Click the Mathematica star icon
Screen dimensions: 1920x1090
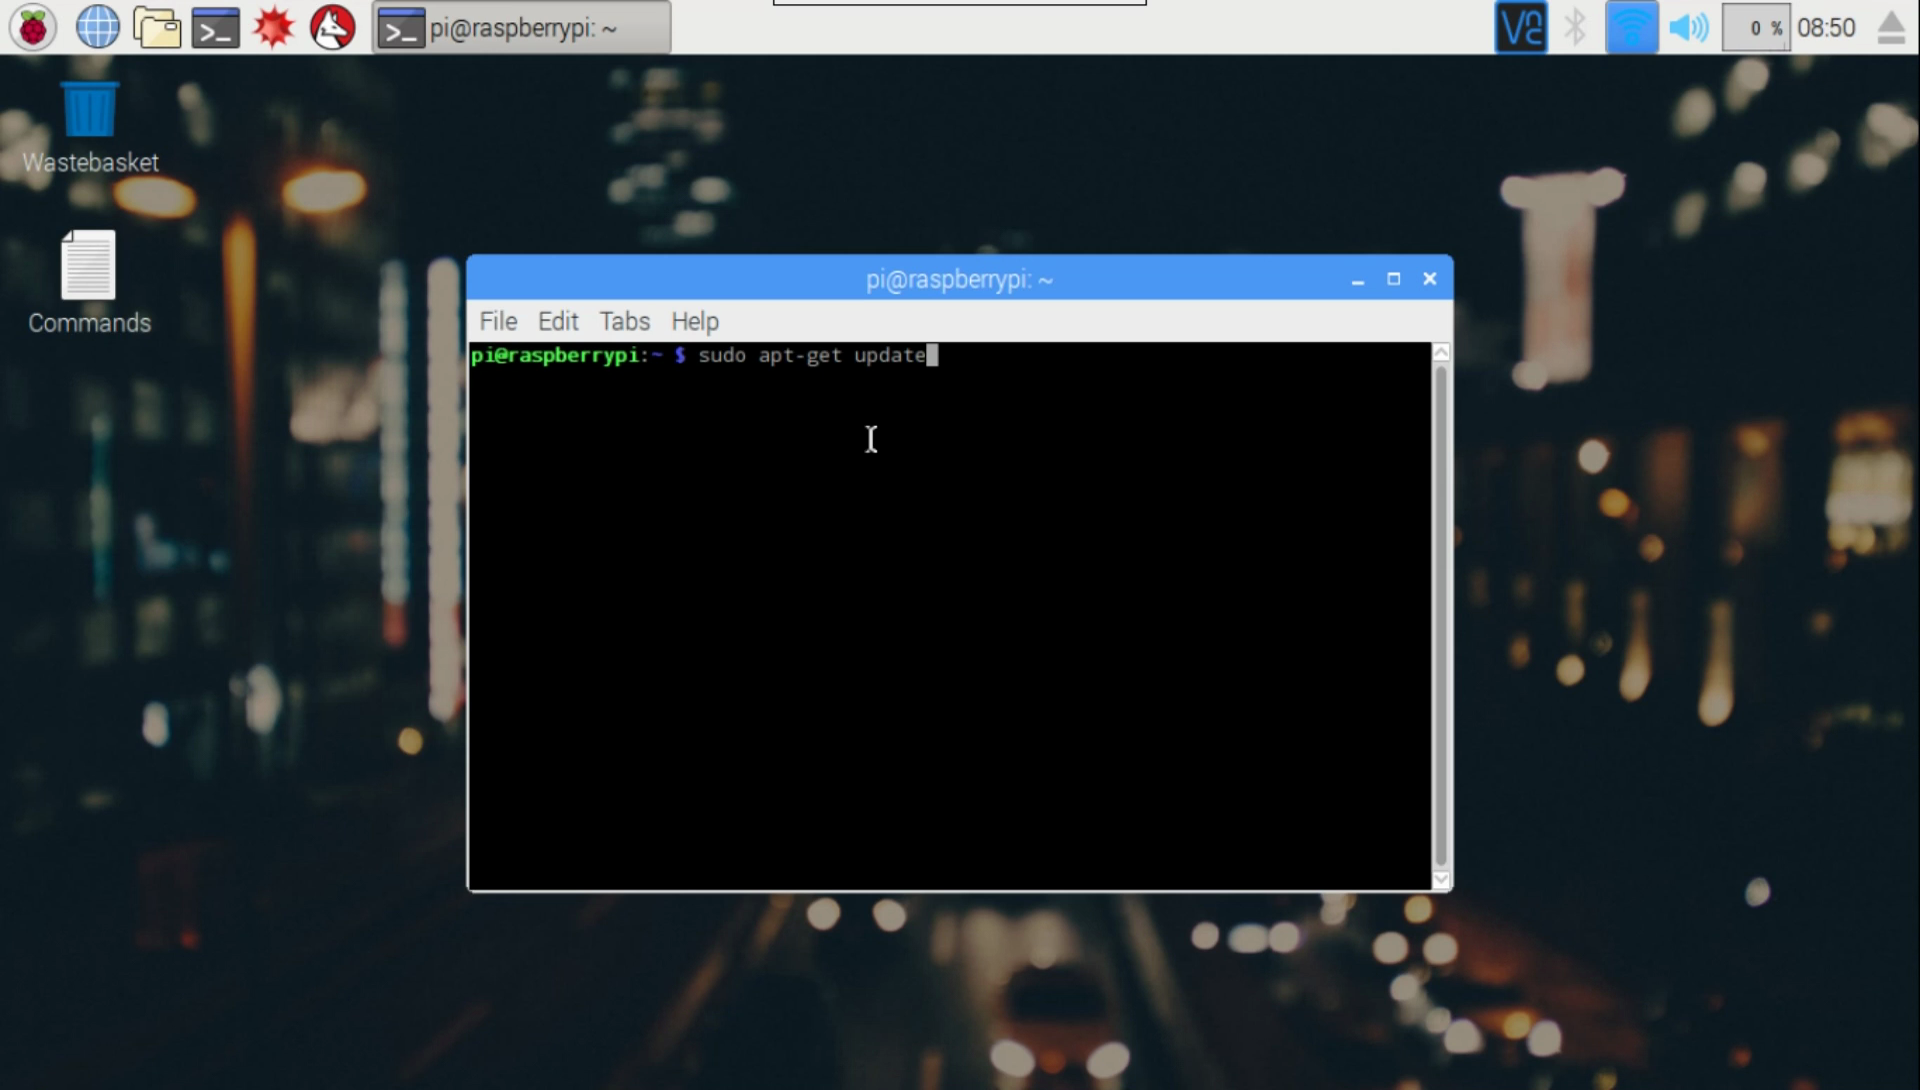click(x=273, y=28)
